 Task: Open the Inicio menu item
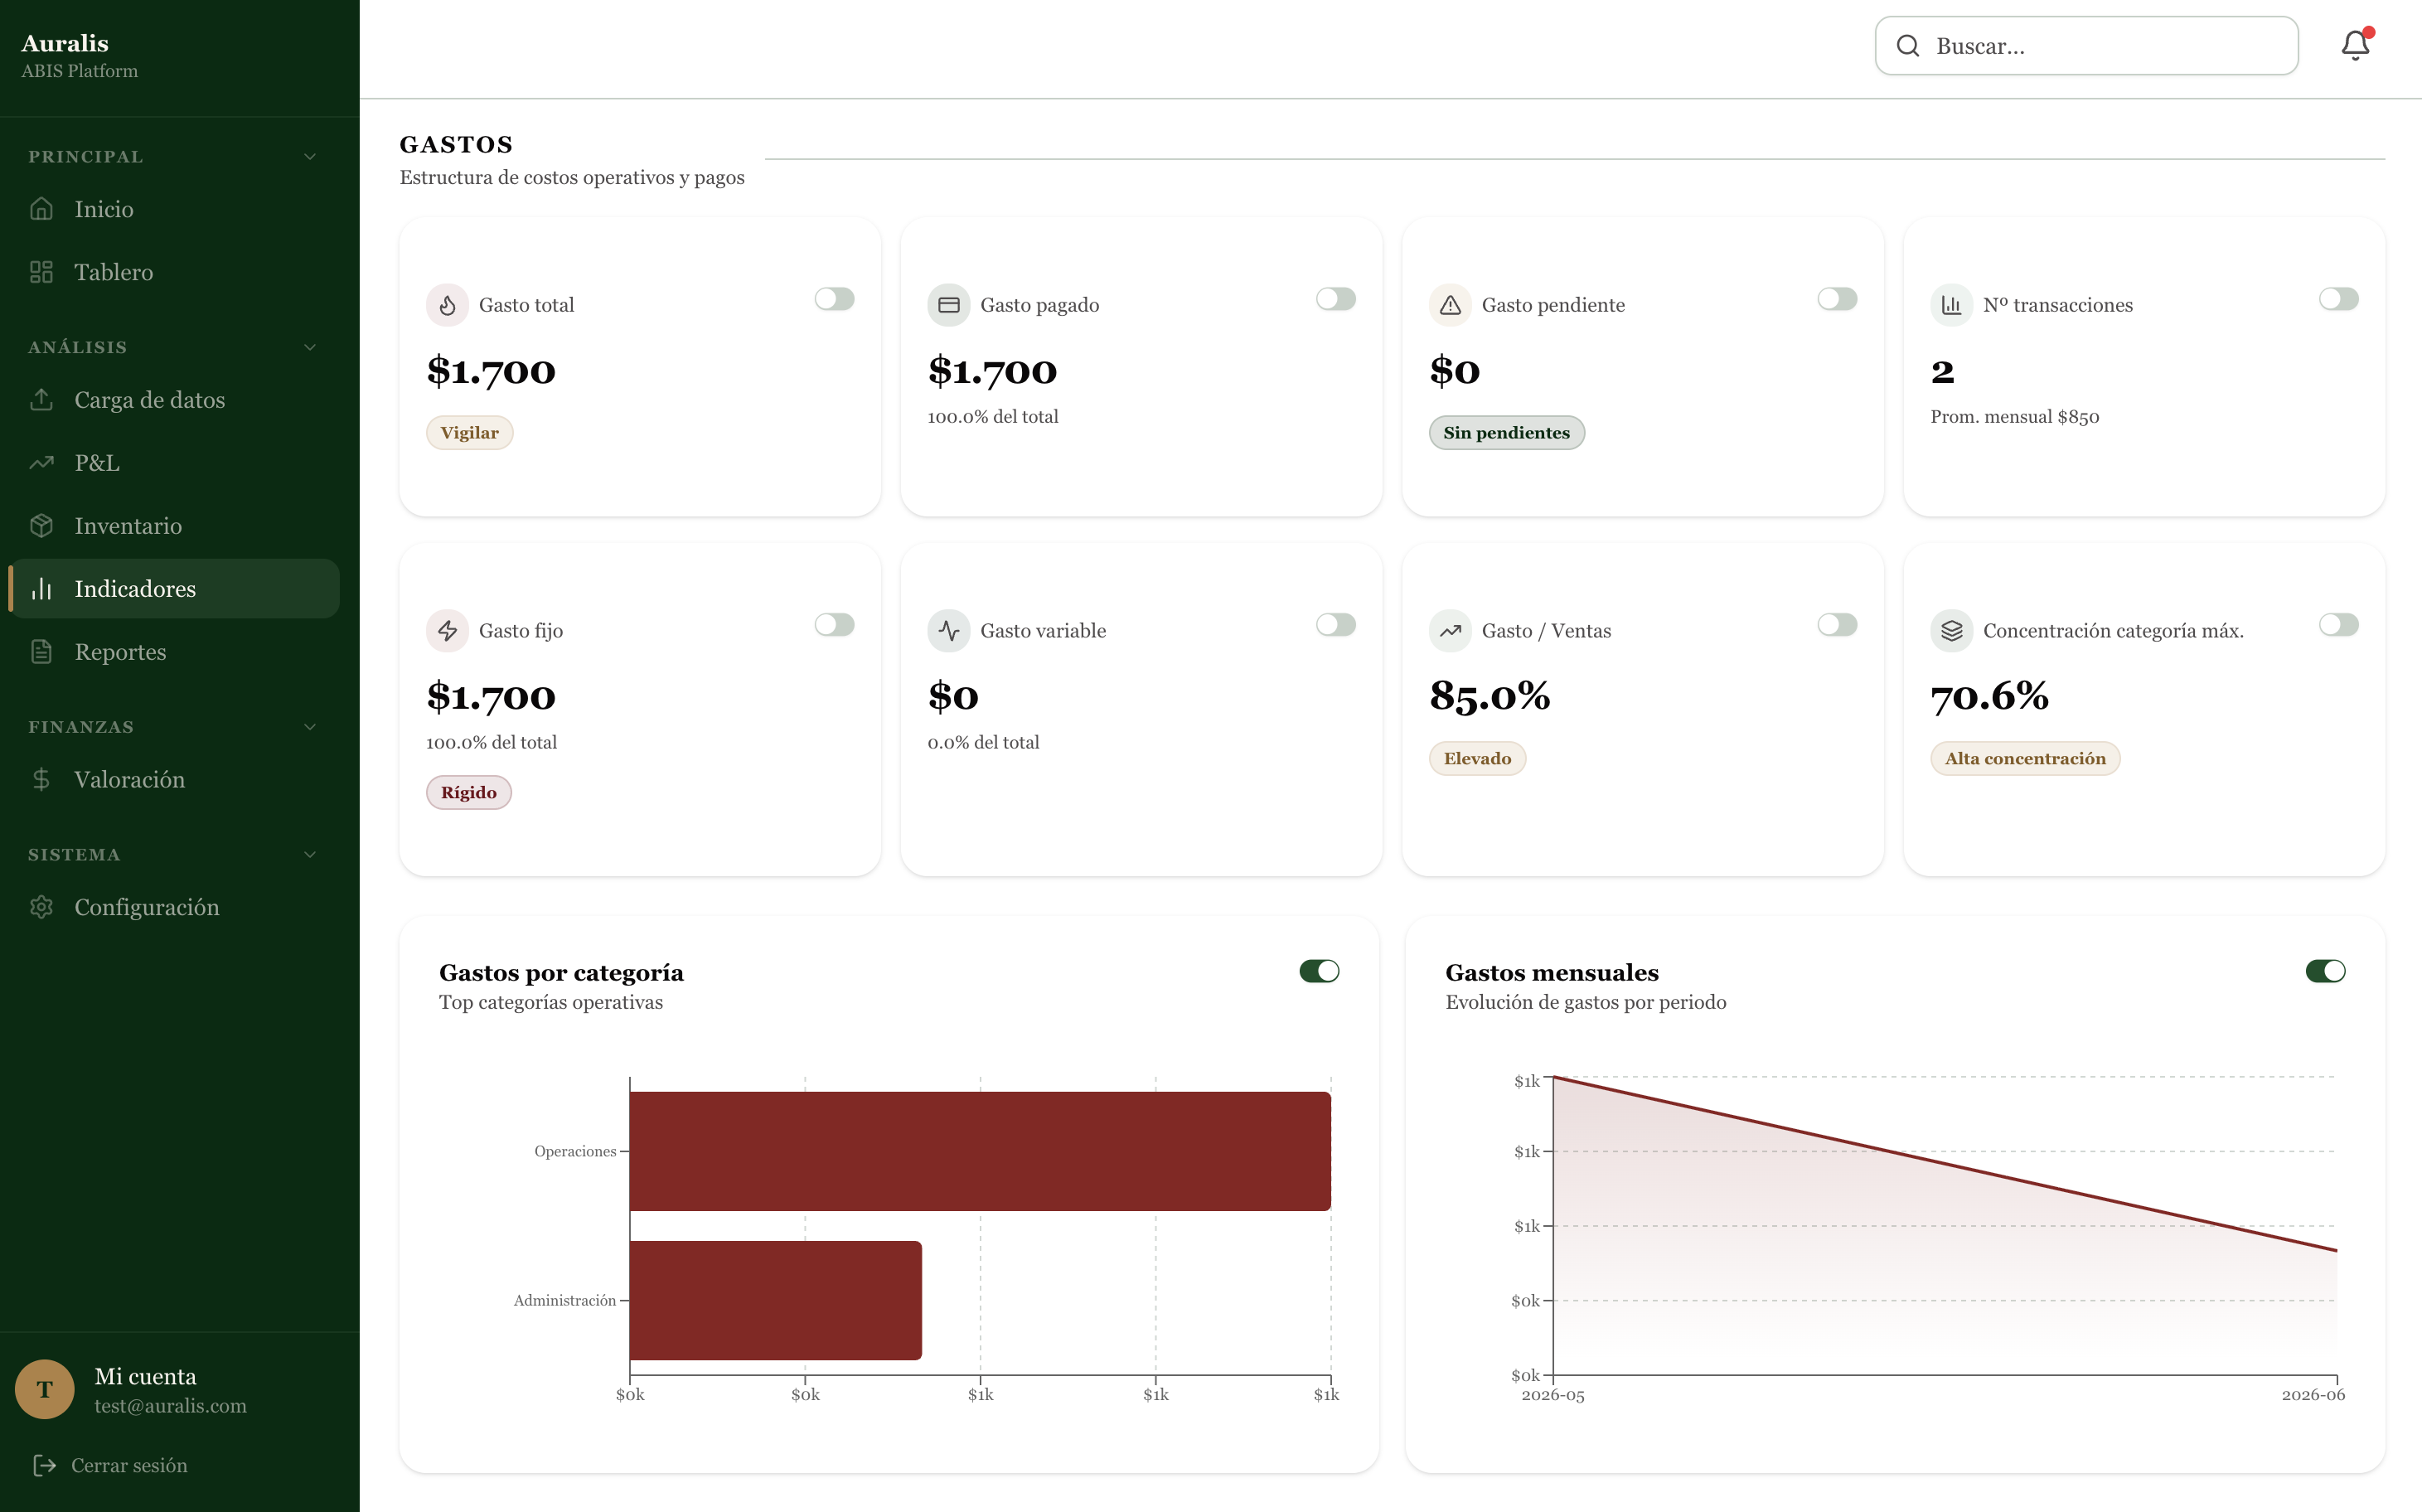(x=174, y=209)
